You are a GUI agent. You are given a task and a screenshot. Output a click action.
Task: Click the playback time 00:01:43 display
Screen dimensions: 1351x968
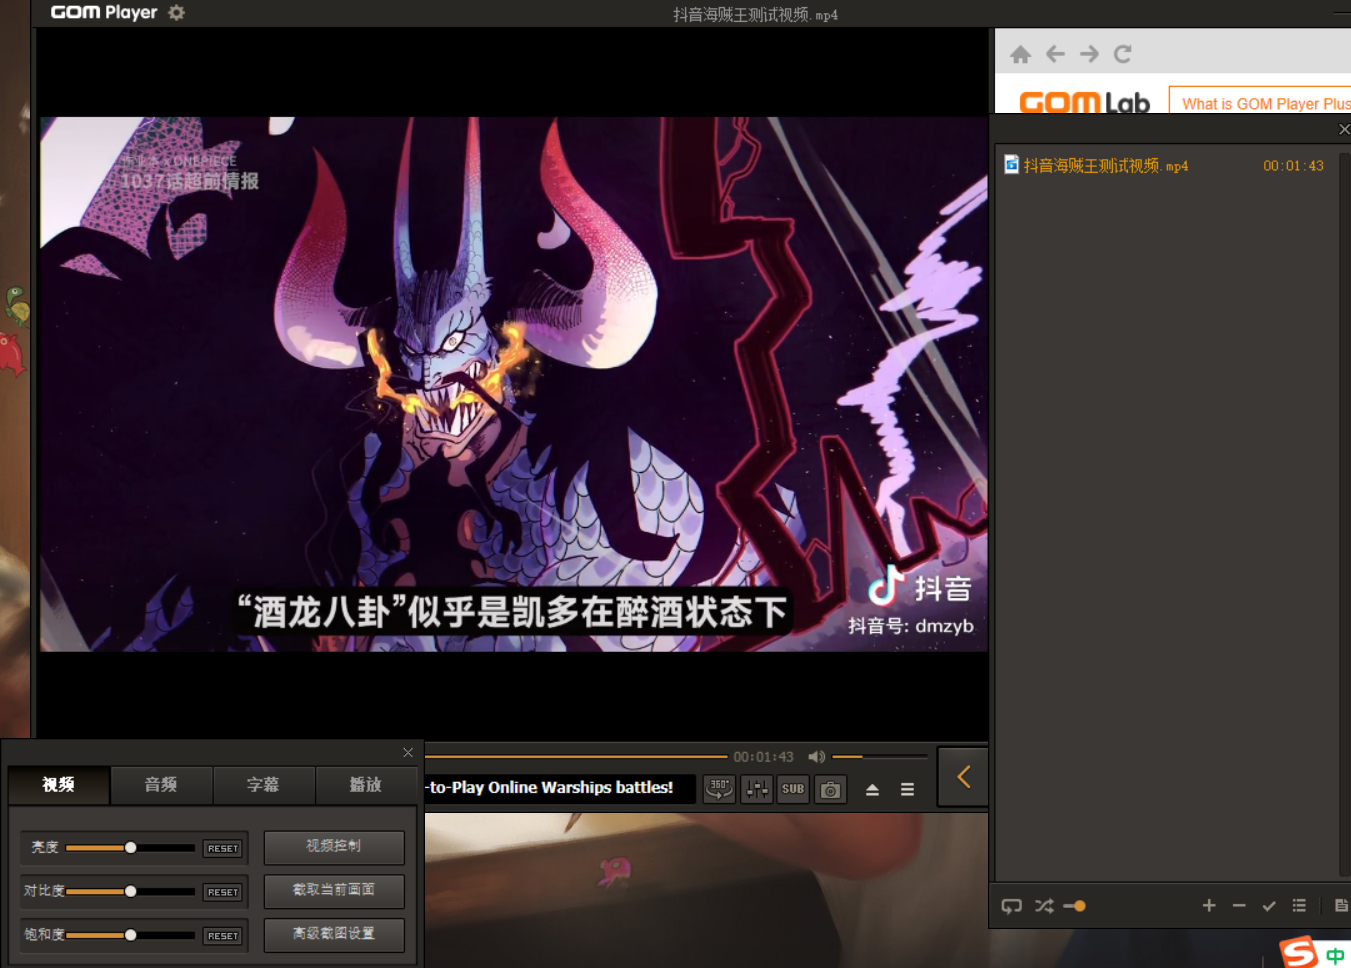click(x=763, y=757)
